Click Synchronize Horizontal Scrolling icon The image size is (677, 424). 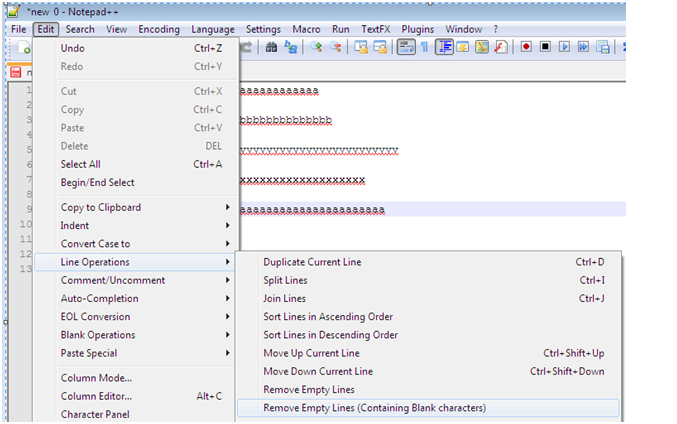coord(380,47)
